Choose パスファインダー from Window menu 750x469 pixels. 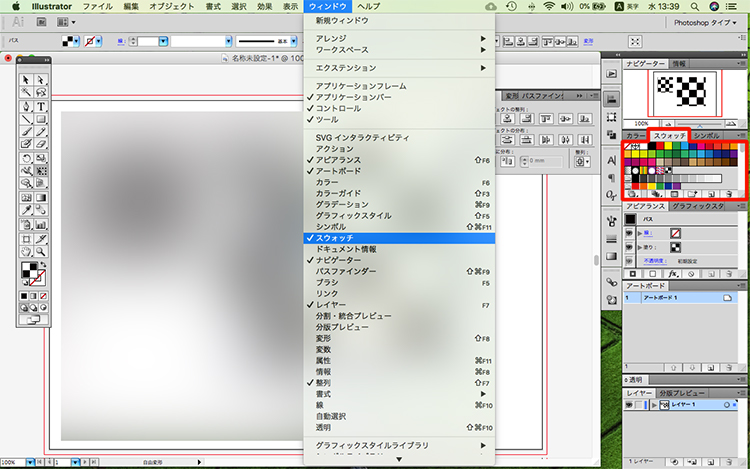click(x=346, y=271)
